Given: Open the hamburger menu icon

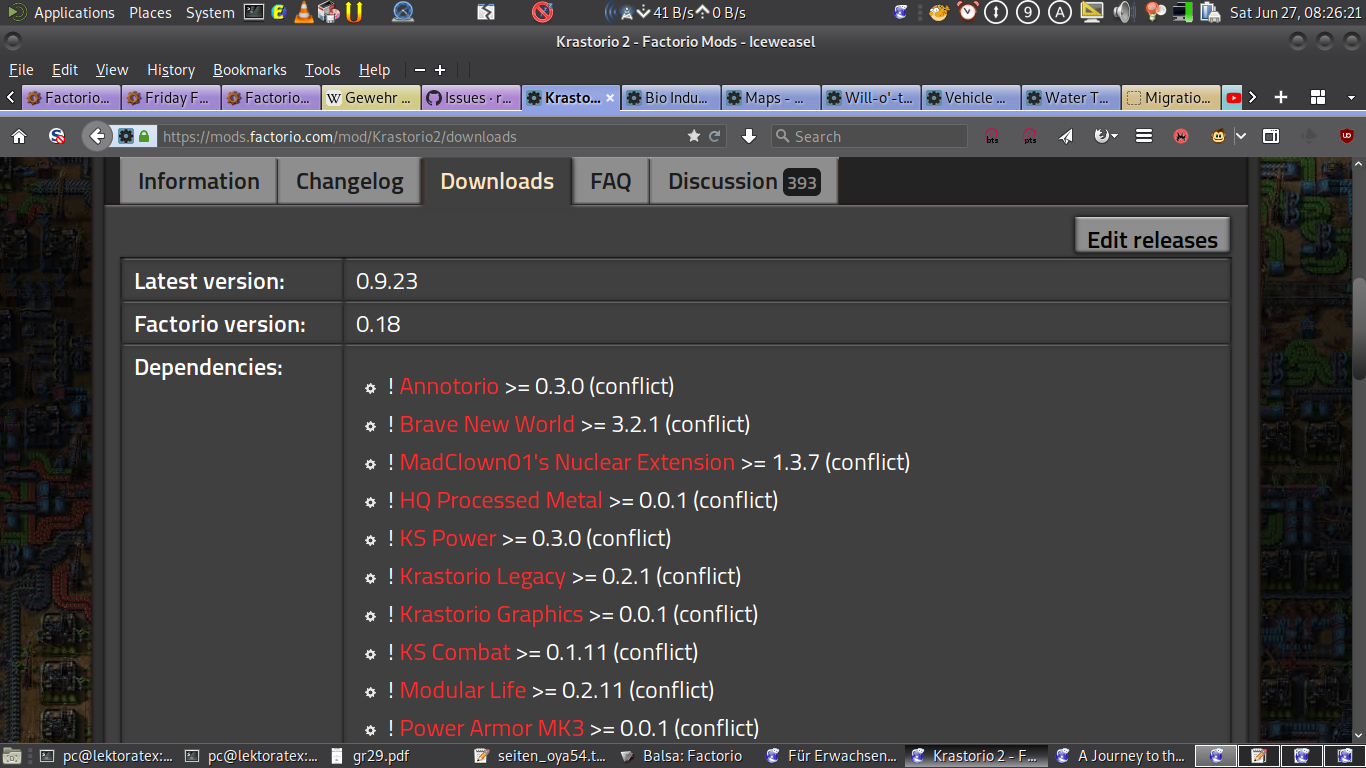Looking at the screenshot, I should click(1144, 136).
